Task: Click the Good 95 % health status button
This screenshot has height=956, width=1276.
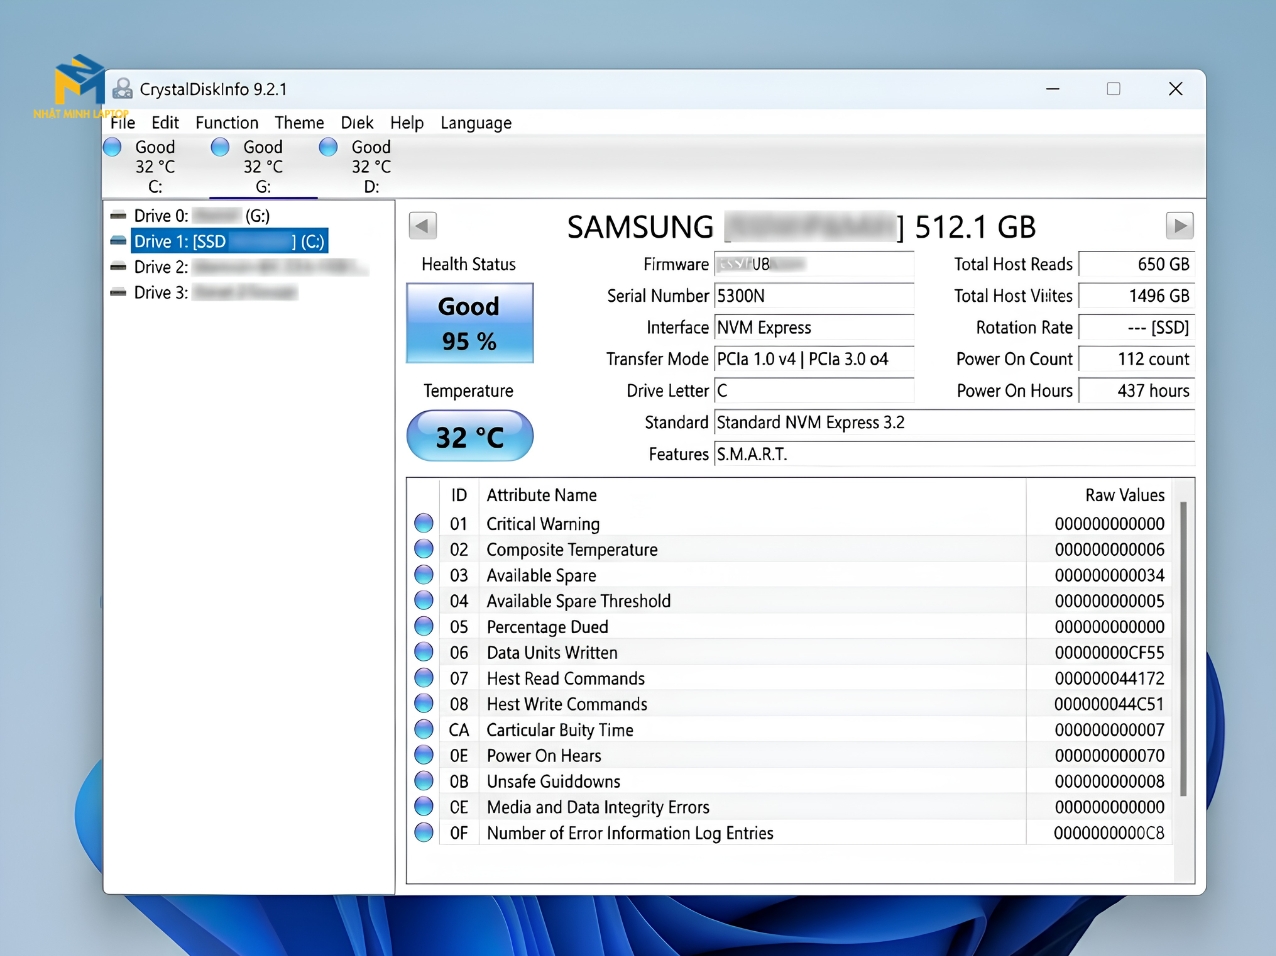Action: pyautogui.click(x=469, y=323)
